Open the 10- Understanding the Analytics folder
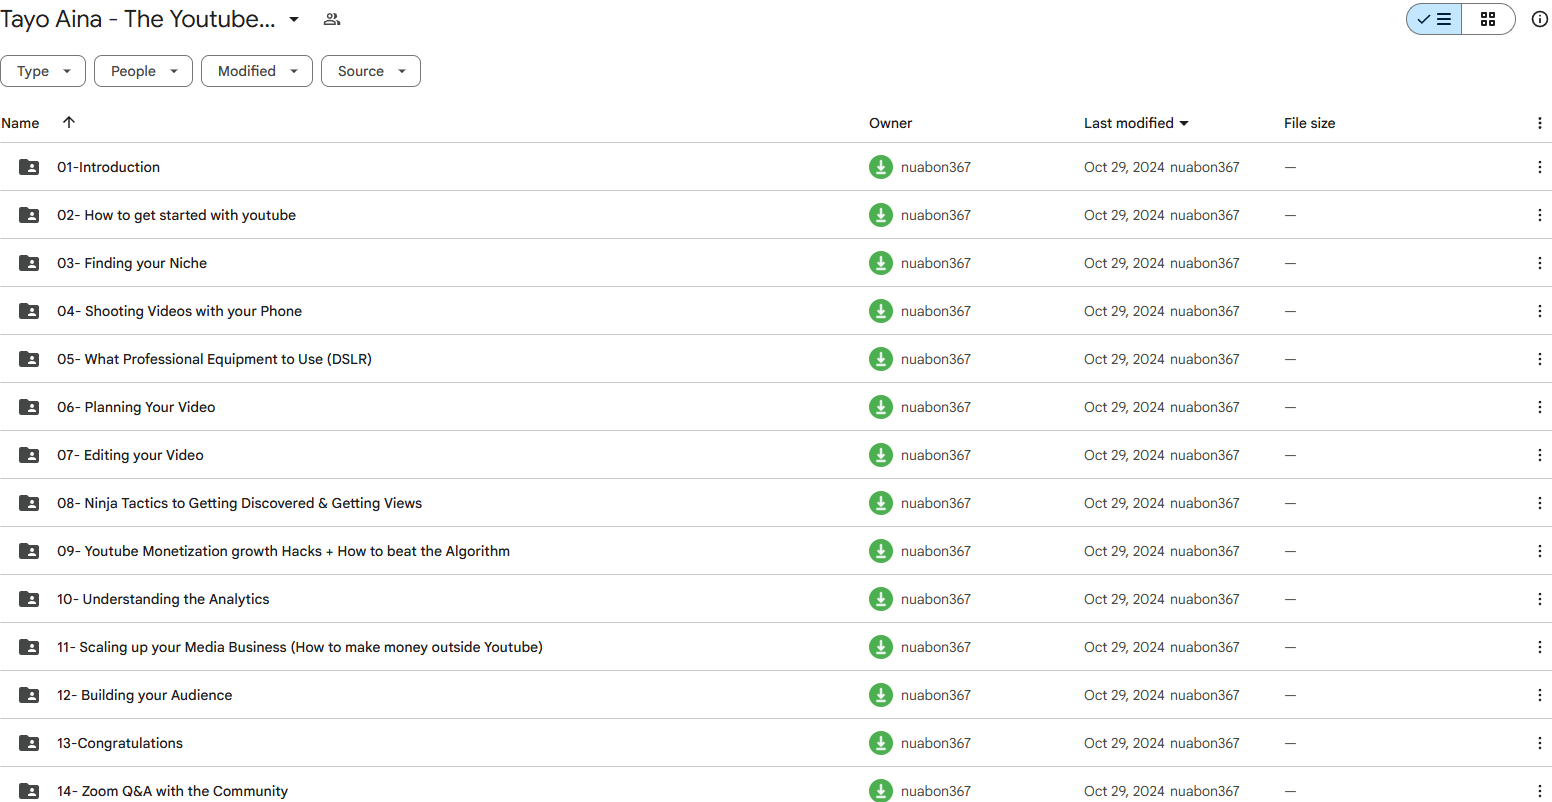 pos(162,599)
